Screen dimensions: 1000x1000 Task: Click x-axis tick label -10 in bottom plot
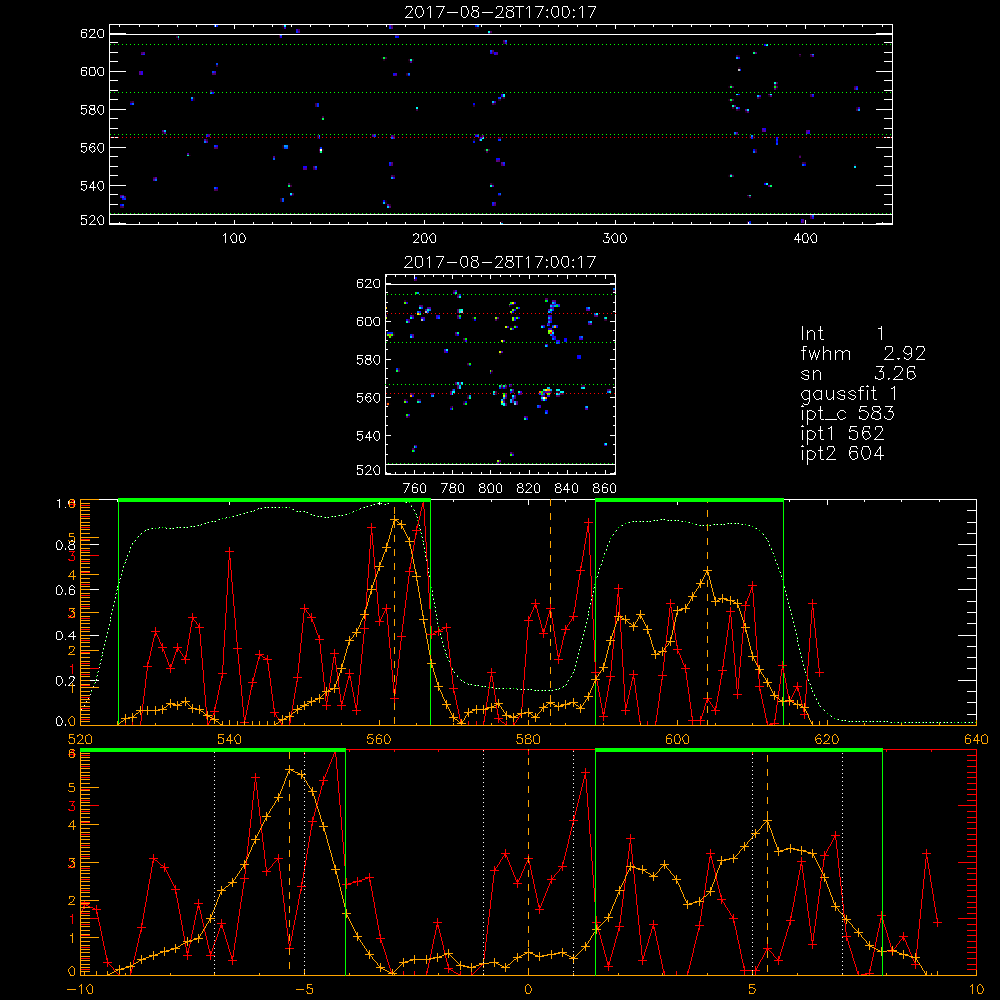point(80,990)
